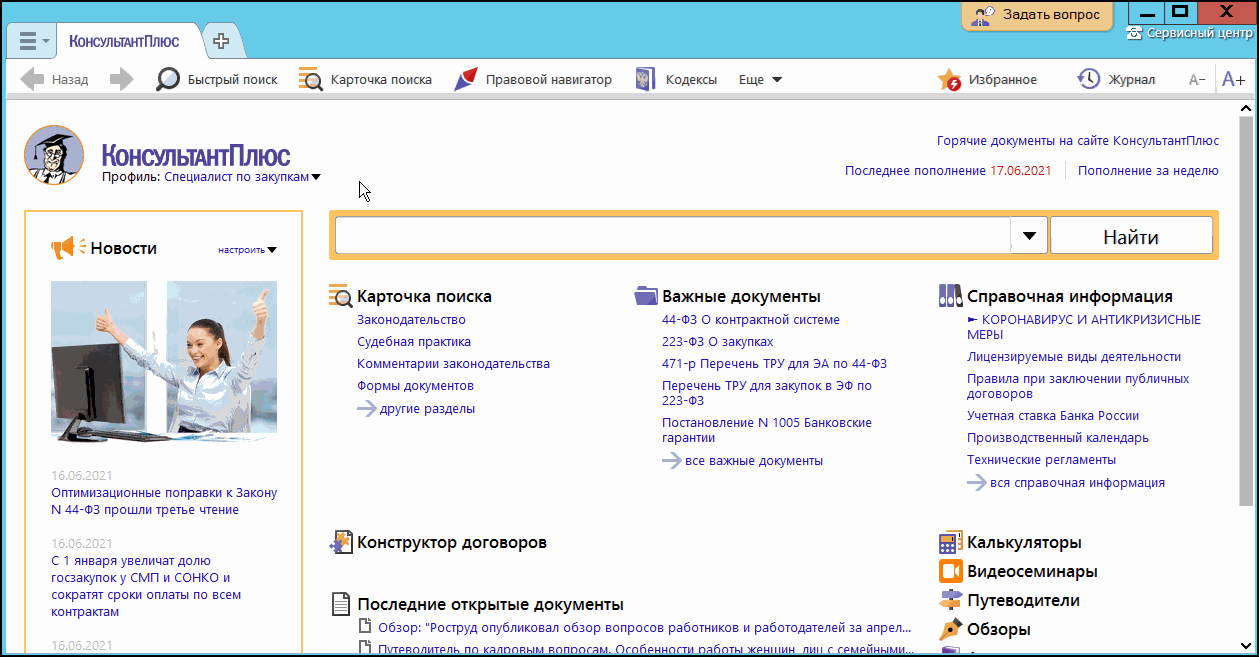
Task: Open Комментарии законодательства section
Action: coord(453,364)
